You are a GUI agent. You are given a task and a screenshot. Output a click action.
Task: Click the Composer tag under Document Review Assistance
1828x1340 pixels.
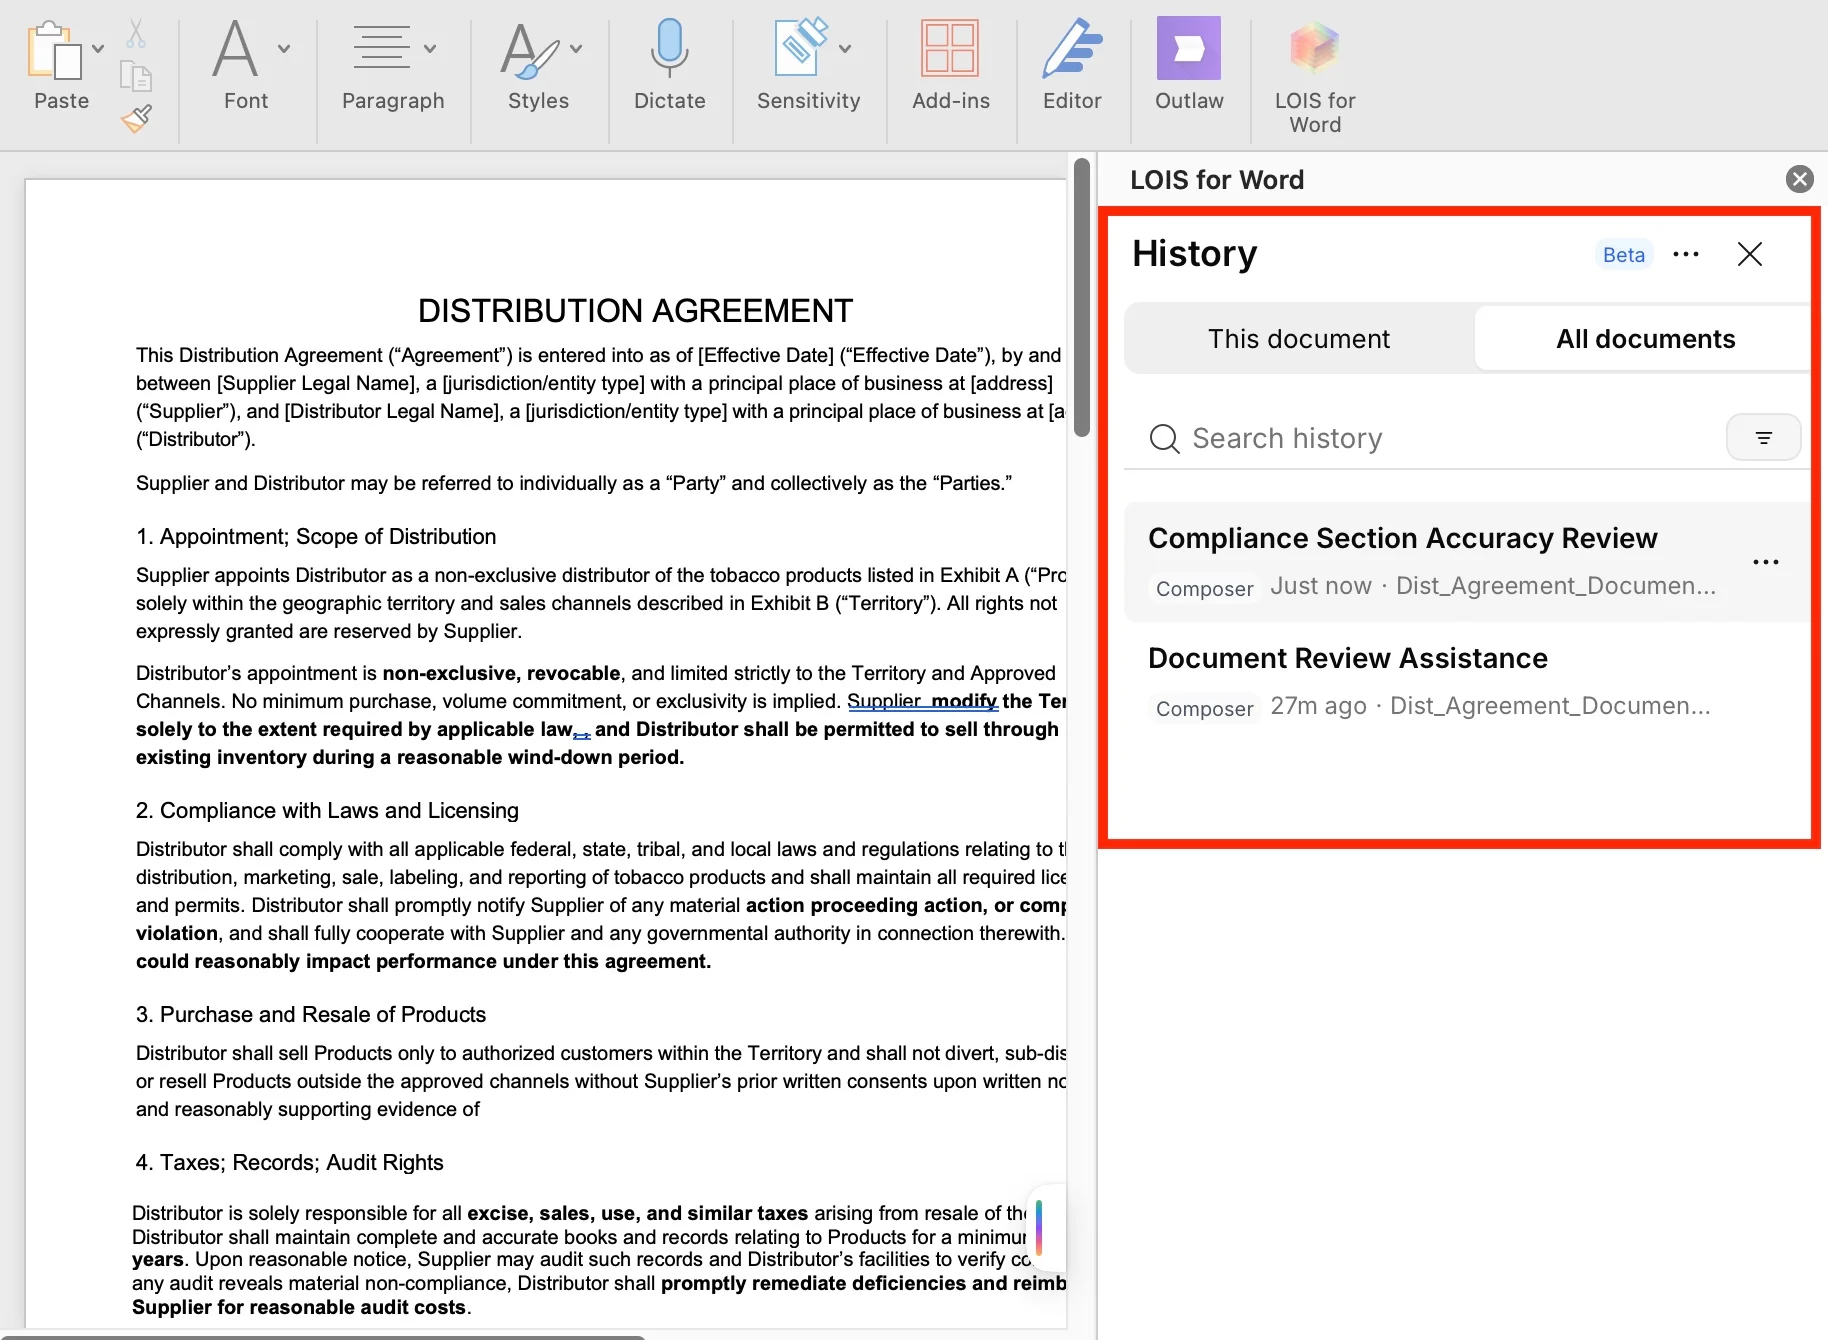click(x=1205, y=708)
